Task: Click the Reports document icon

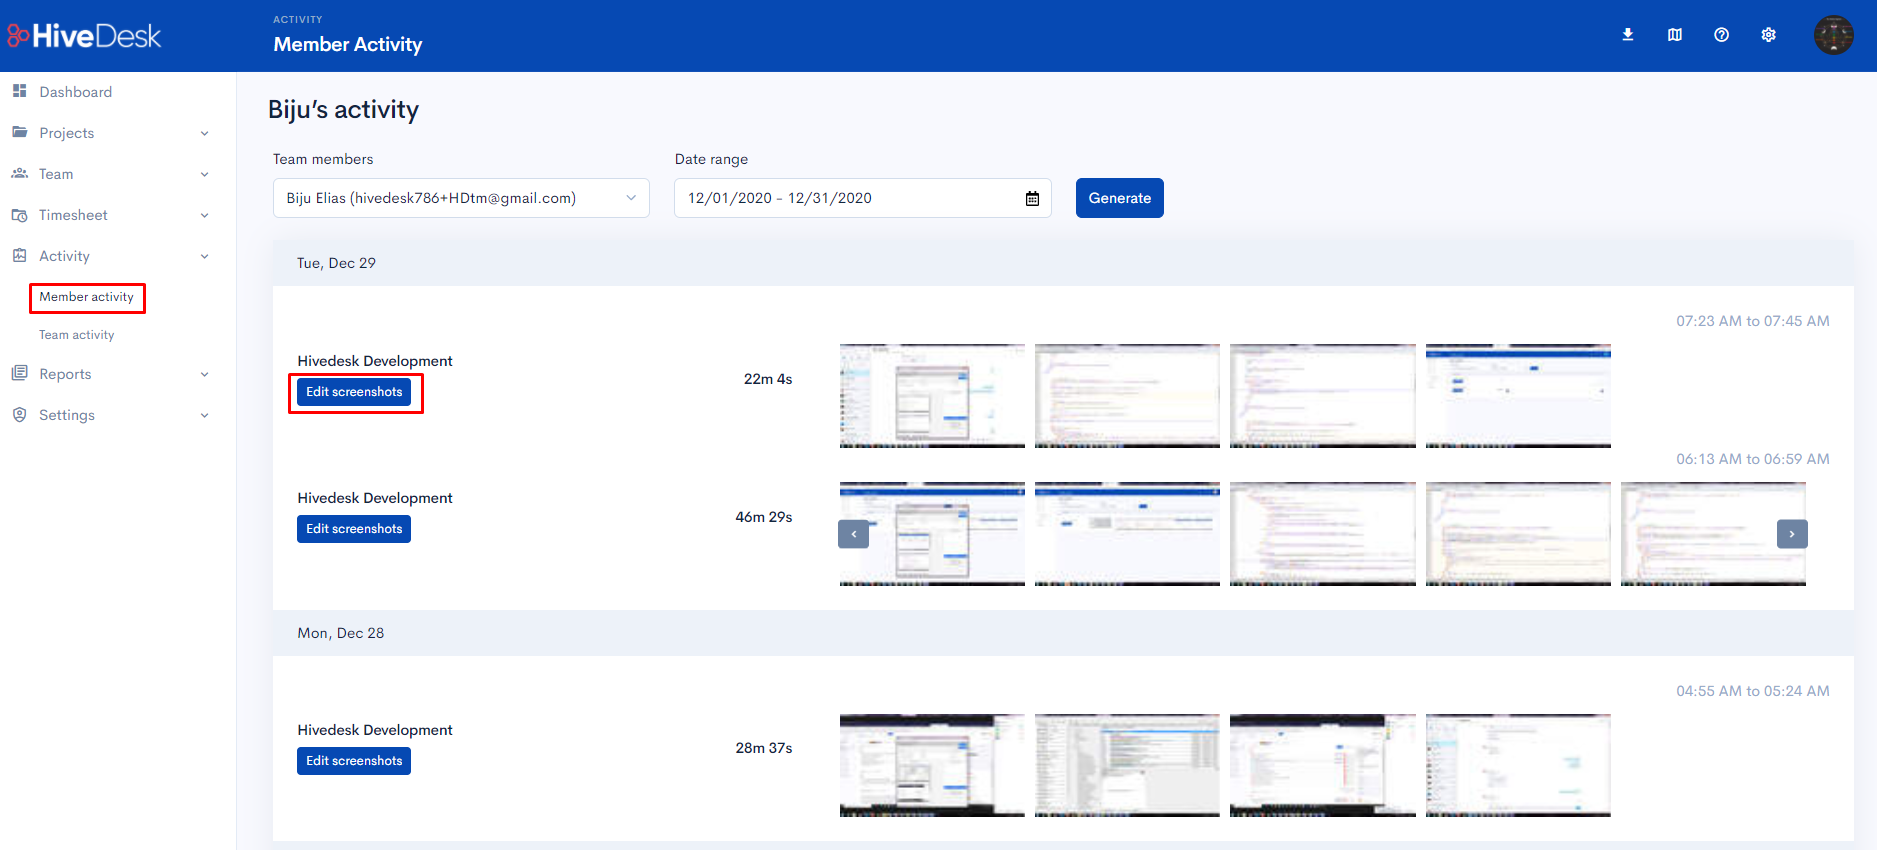Action: (x=19, y=373)
